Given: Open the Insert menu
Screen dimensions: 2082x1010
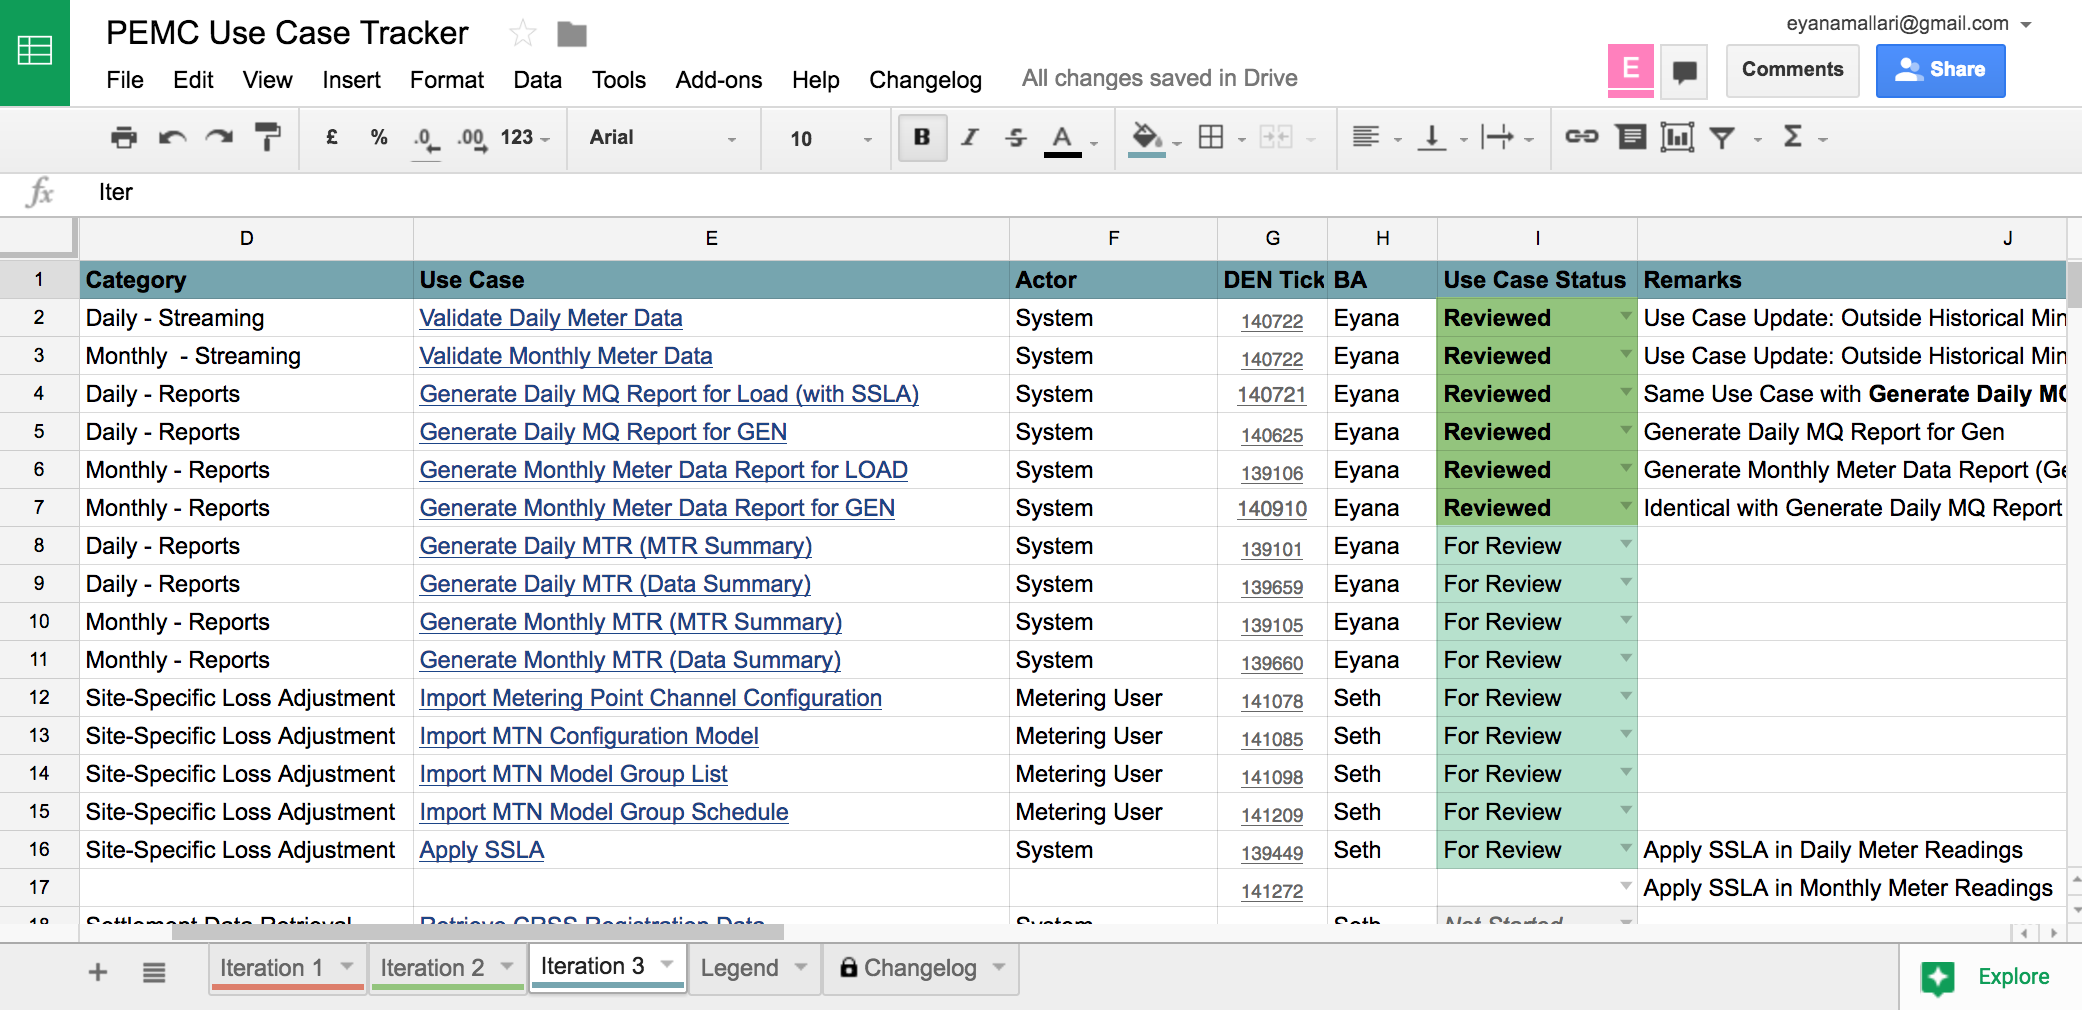Looking at the screenshot, I should [x=351, y=80].
